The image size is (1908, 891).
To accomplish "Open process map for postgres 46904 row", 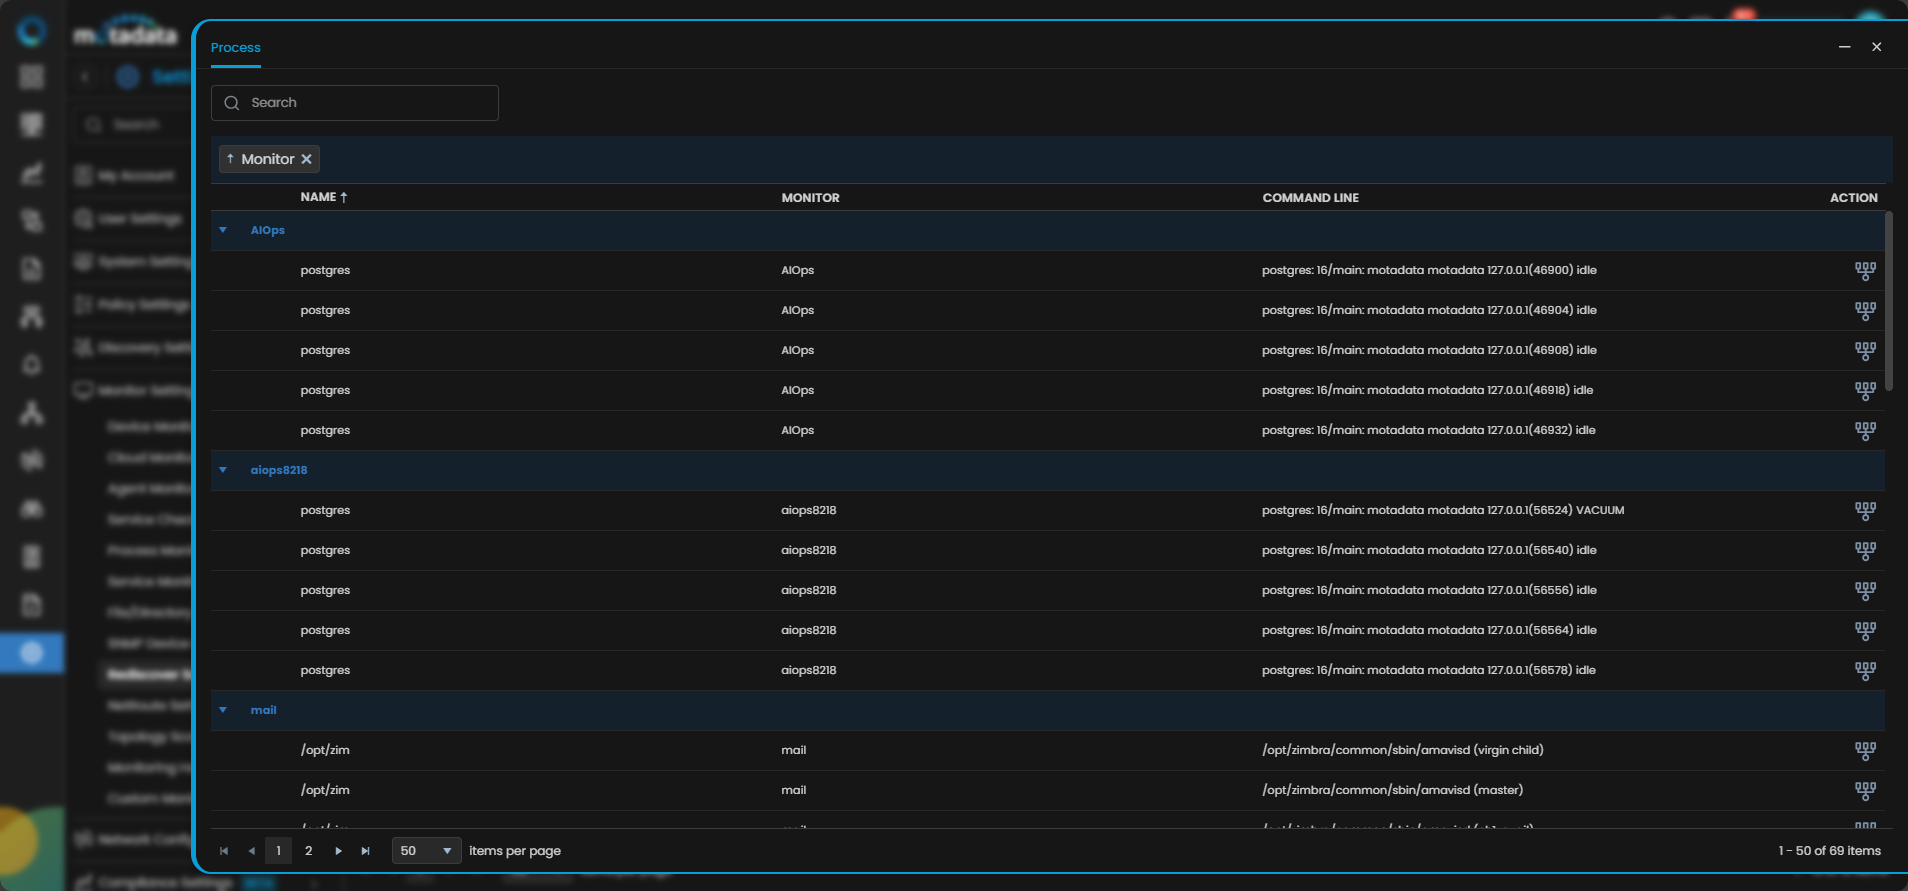I will [1865, 310].
